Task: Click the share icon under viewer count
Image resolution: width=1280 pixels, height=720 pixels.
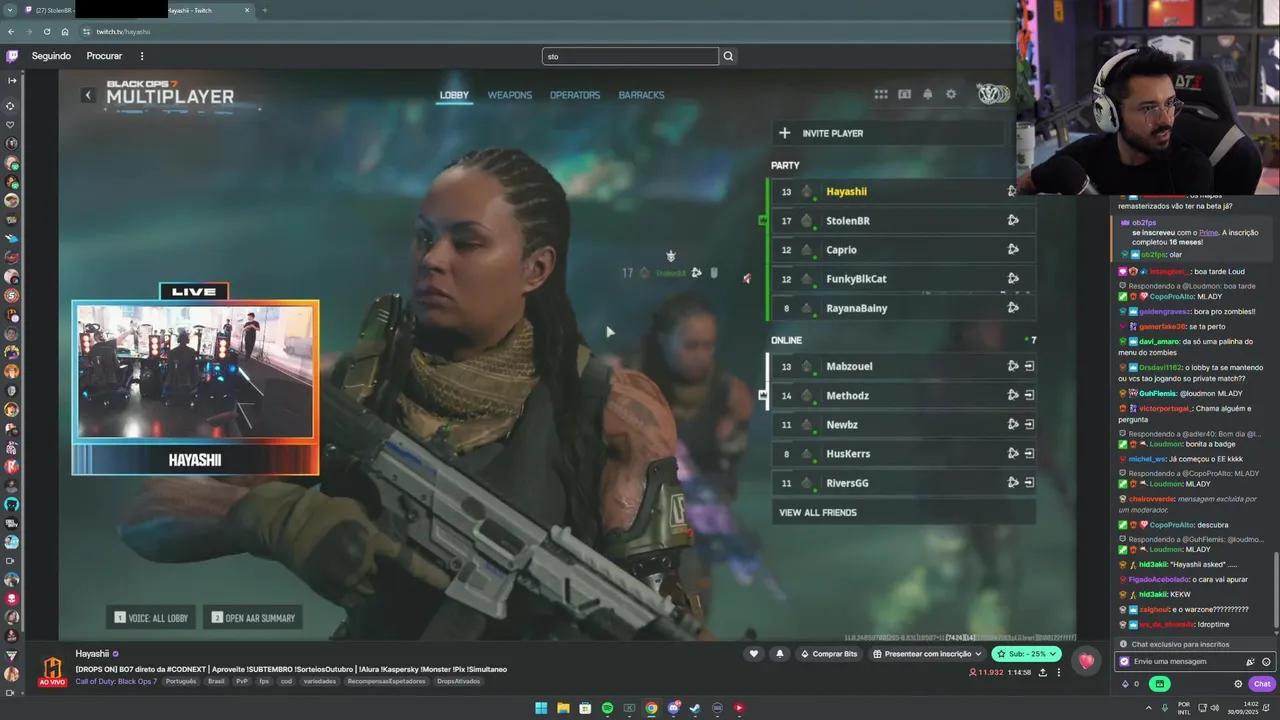Action: [x=1043, y=672]
